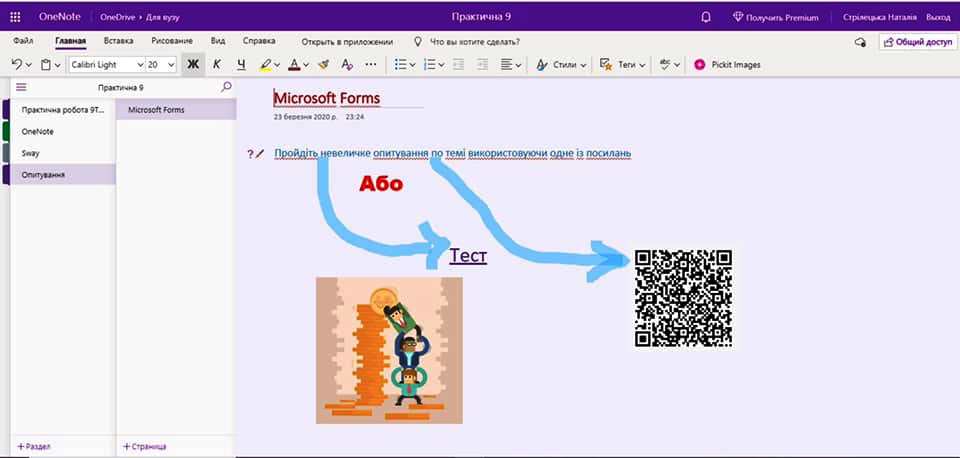This screenshot has width=960, height=458.
Task: Add a new section with + Раздел
Action: (x=34, y=446)
